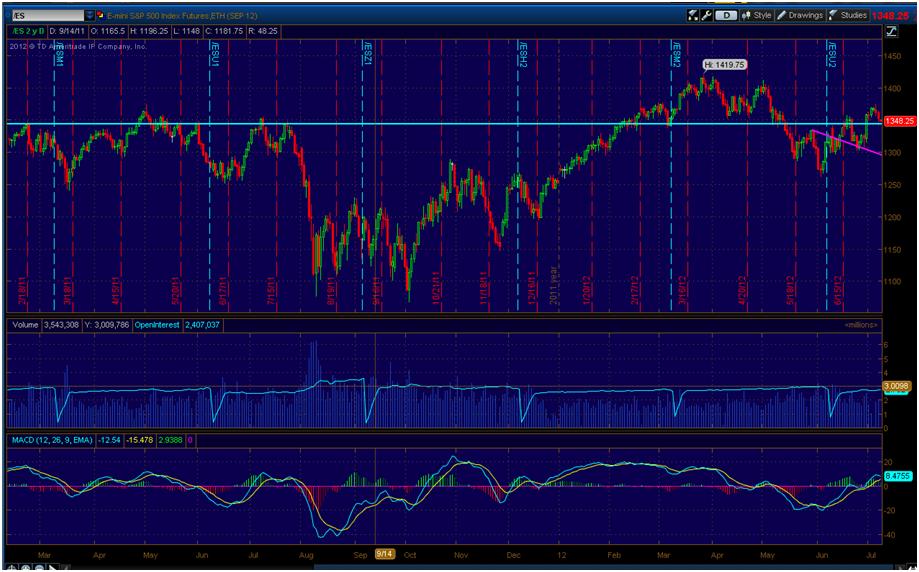Click the 8.4755 MACD axis label
Image resolution: width=919 pixels, height=572 pixels.
pyautogui.click(x=900, y=476)
